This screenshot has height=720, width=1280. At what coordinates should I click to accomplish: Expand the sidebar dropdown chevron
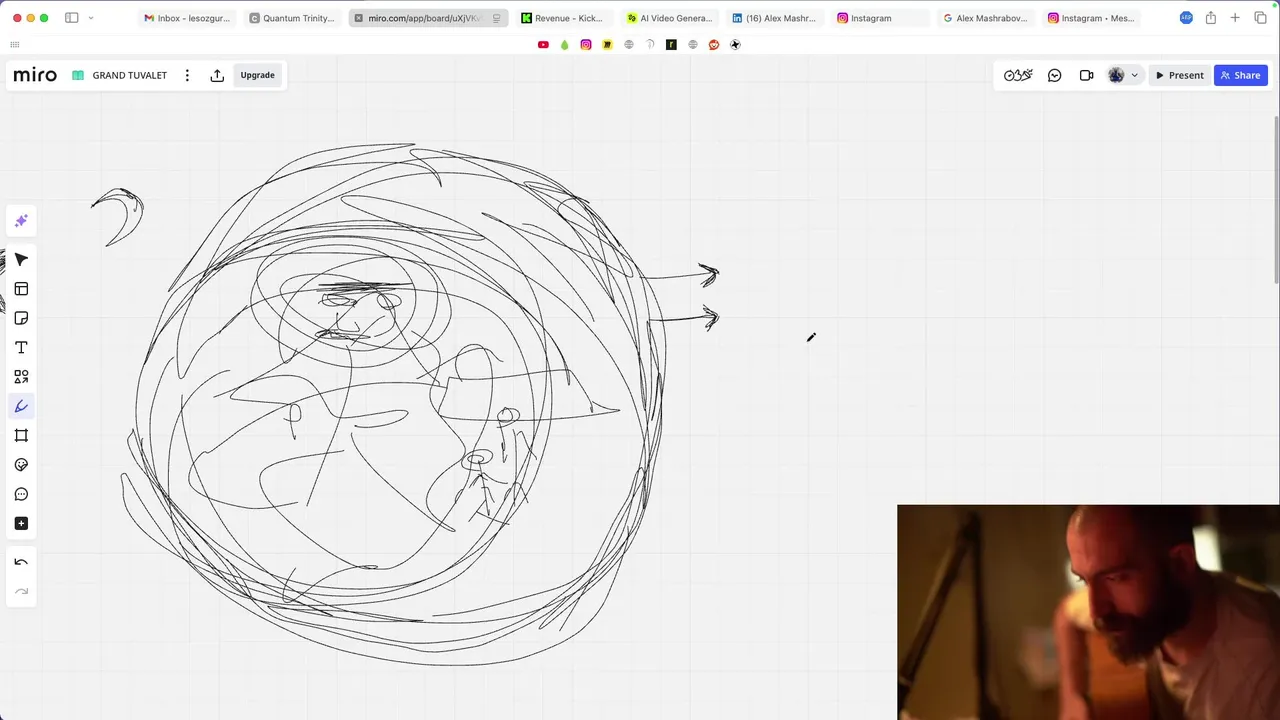click(x=91, y=18)
